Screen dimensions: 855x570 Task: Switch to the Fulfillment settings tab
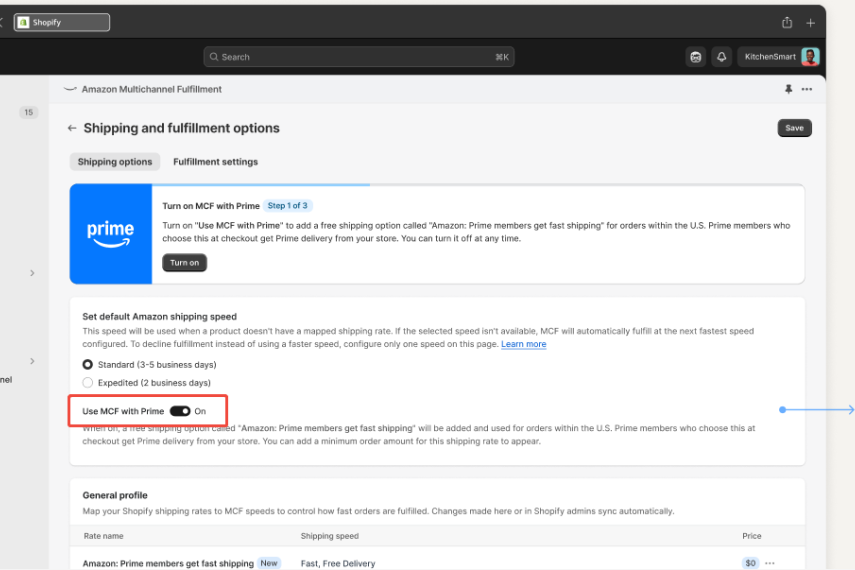pos(215,161)
